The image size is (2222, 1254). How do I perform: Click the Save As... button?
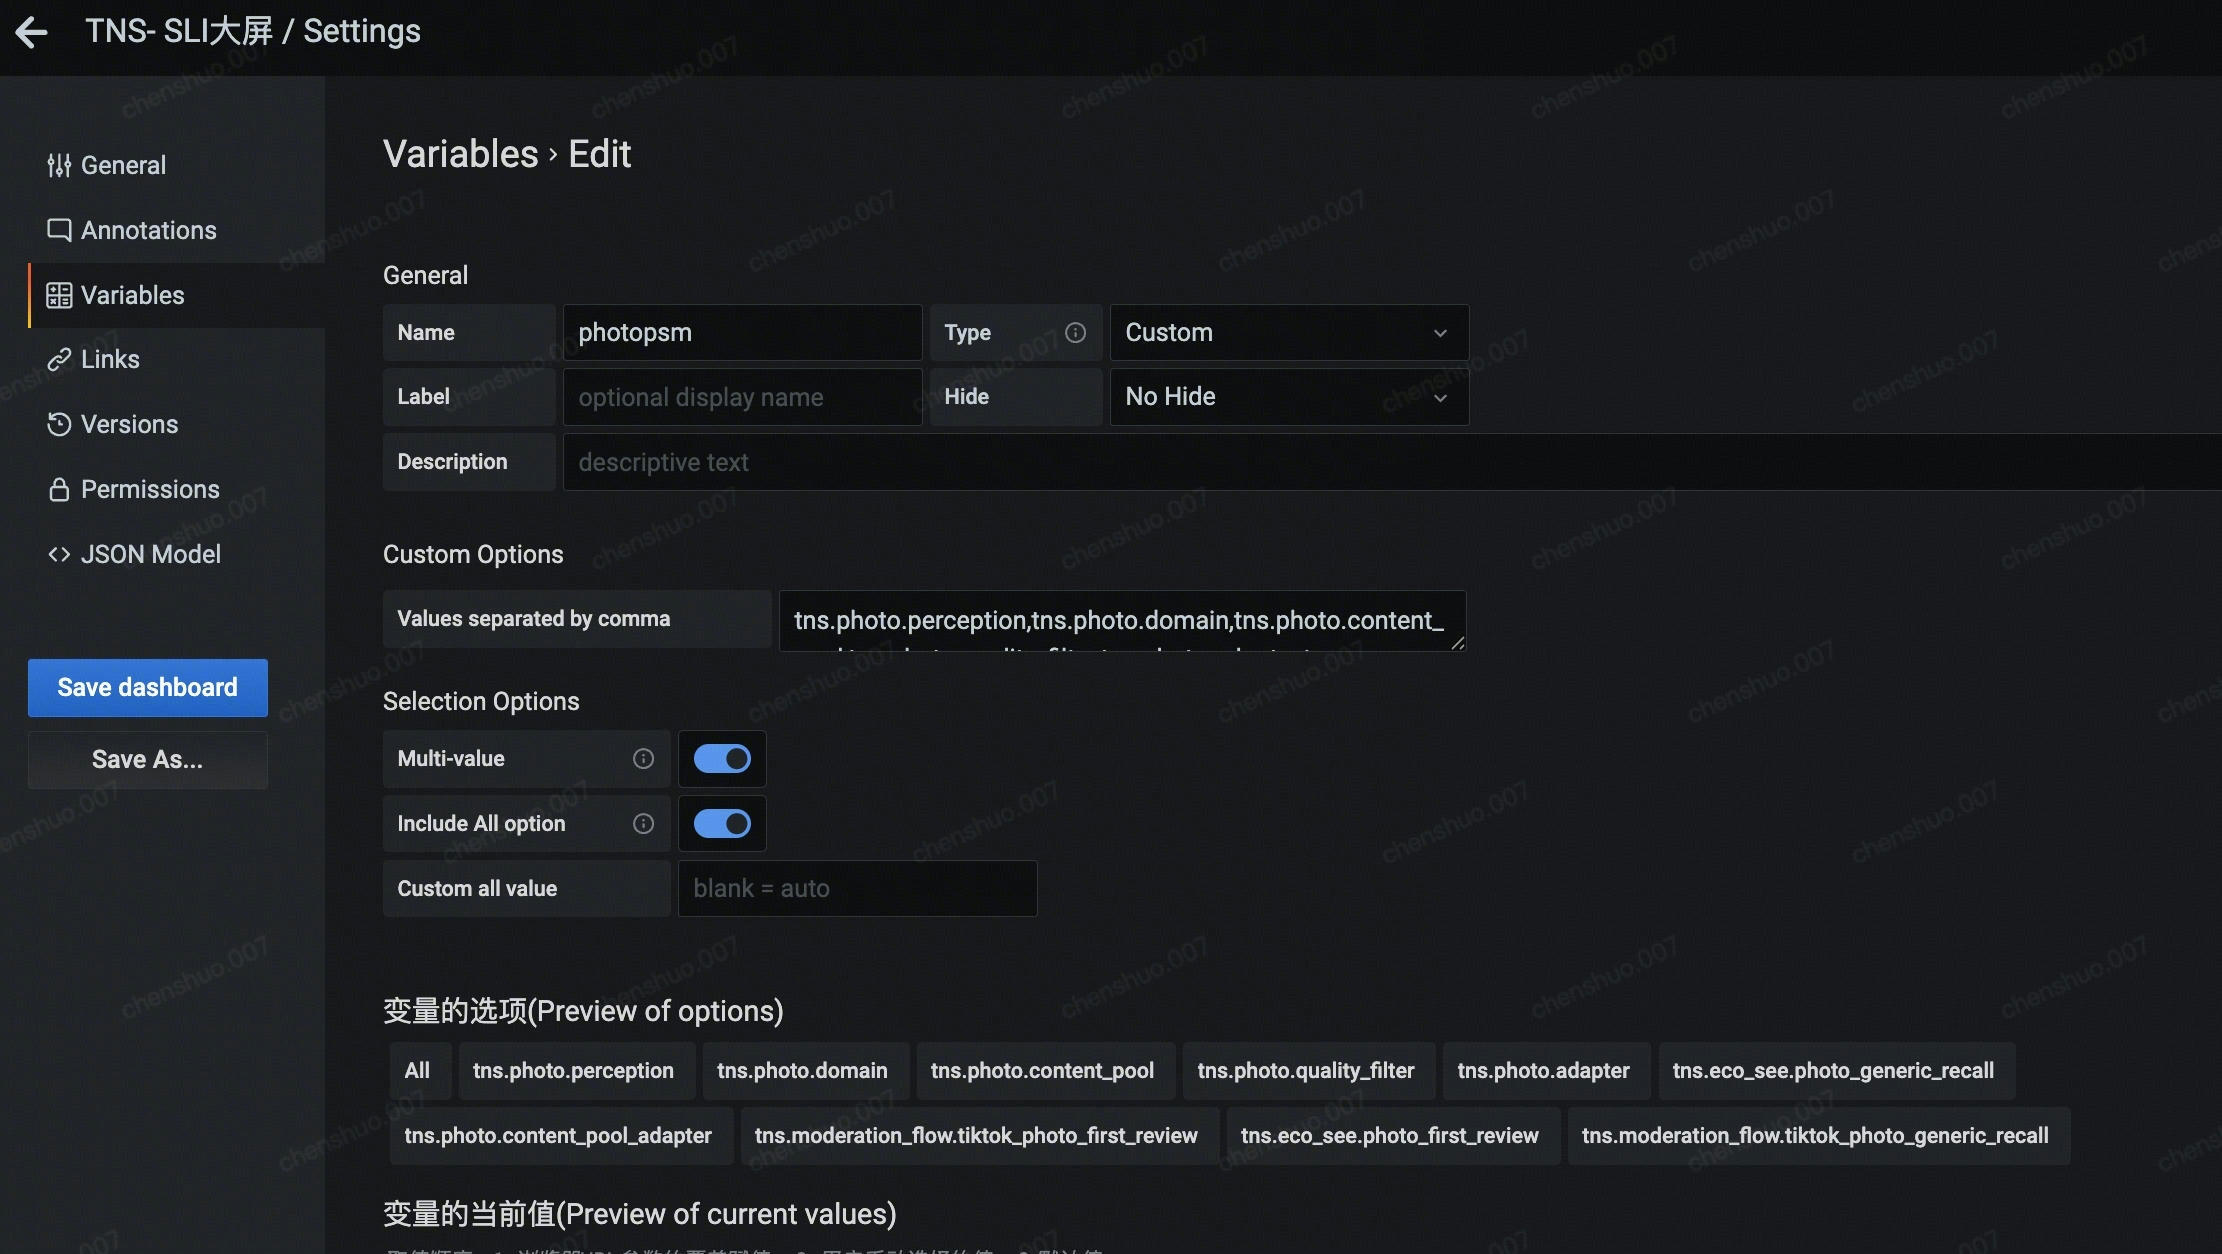[147, 760]
